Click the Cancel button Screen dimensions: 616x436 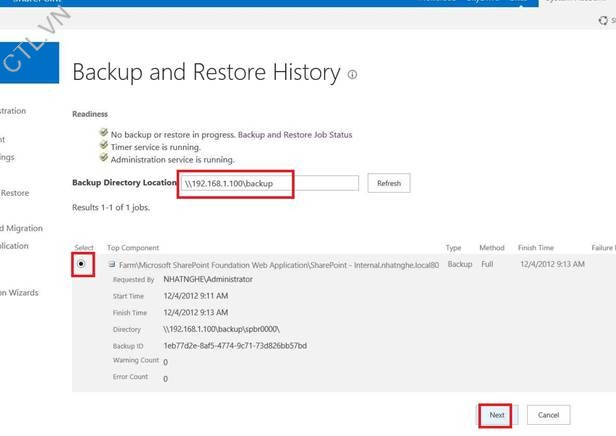pyautogui.click(x=548, y=415)
